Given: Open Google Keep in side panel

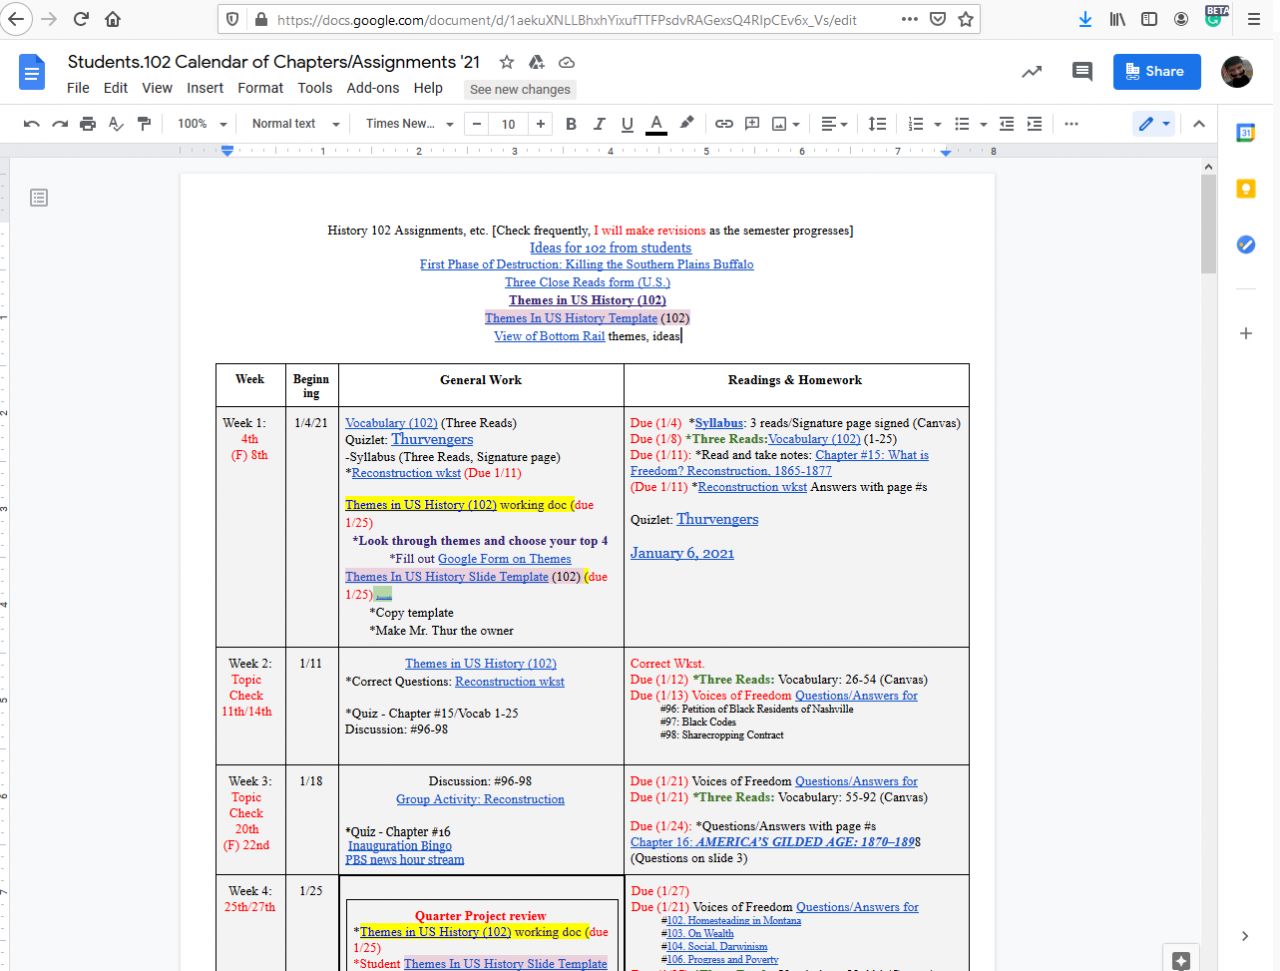Looking at the screenshot, I should (1246, 189).
